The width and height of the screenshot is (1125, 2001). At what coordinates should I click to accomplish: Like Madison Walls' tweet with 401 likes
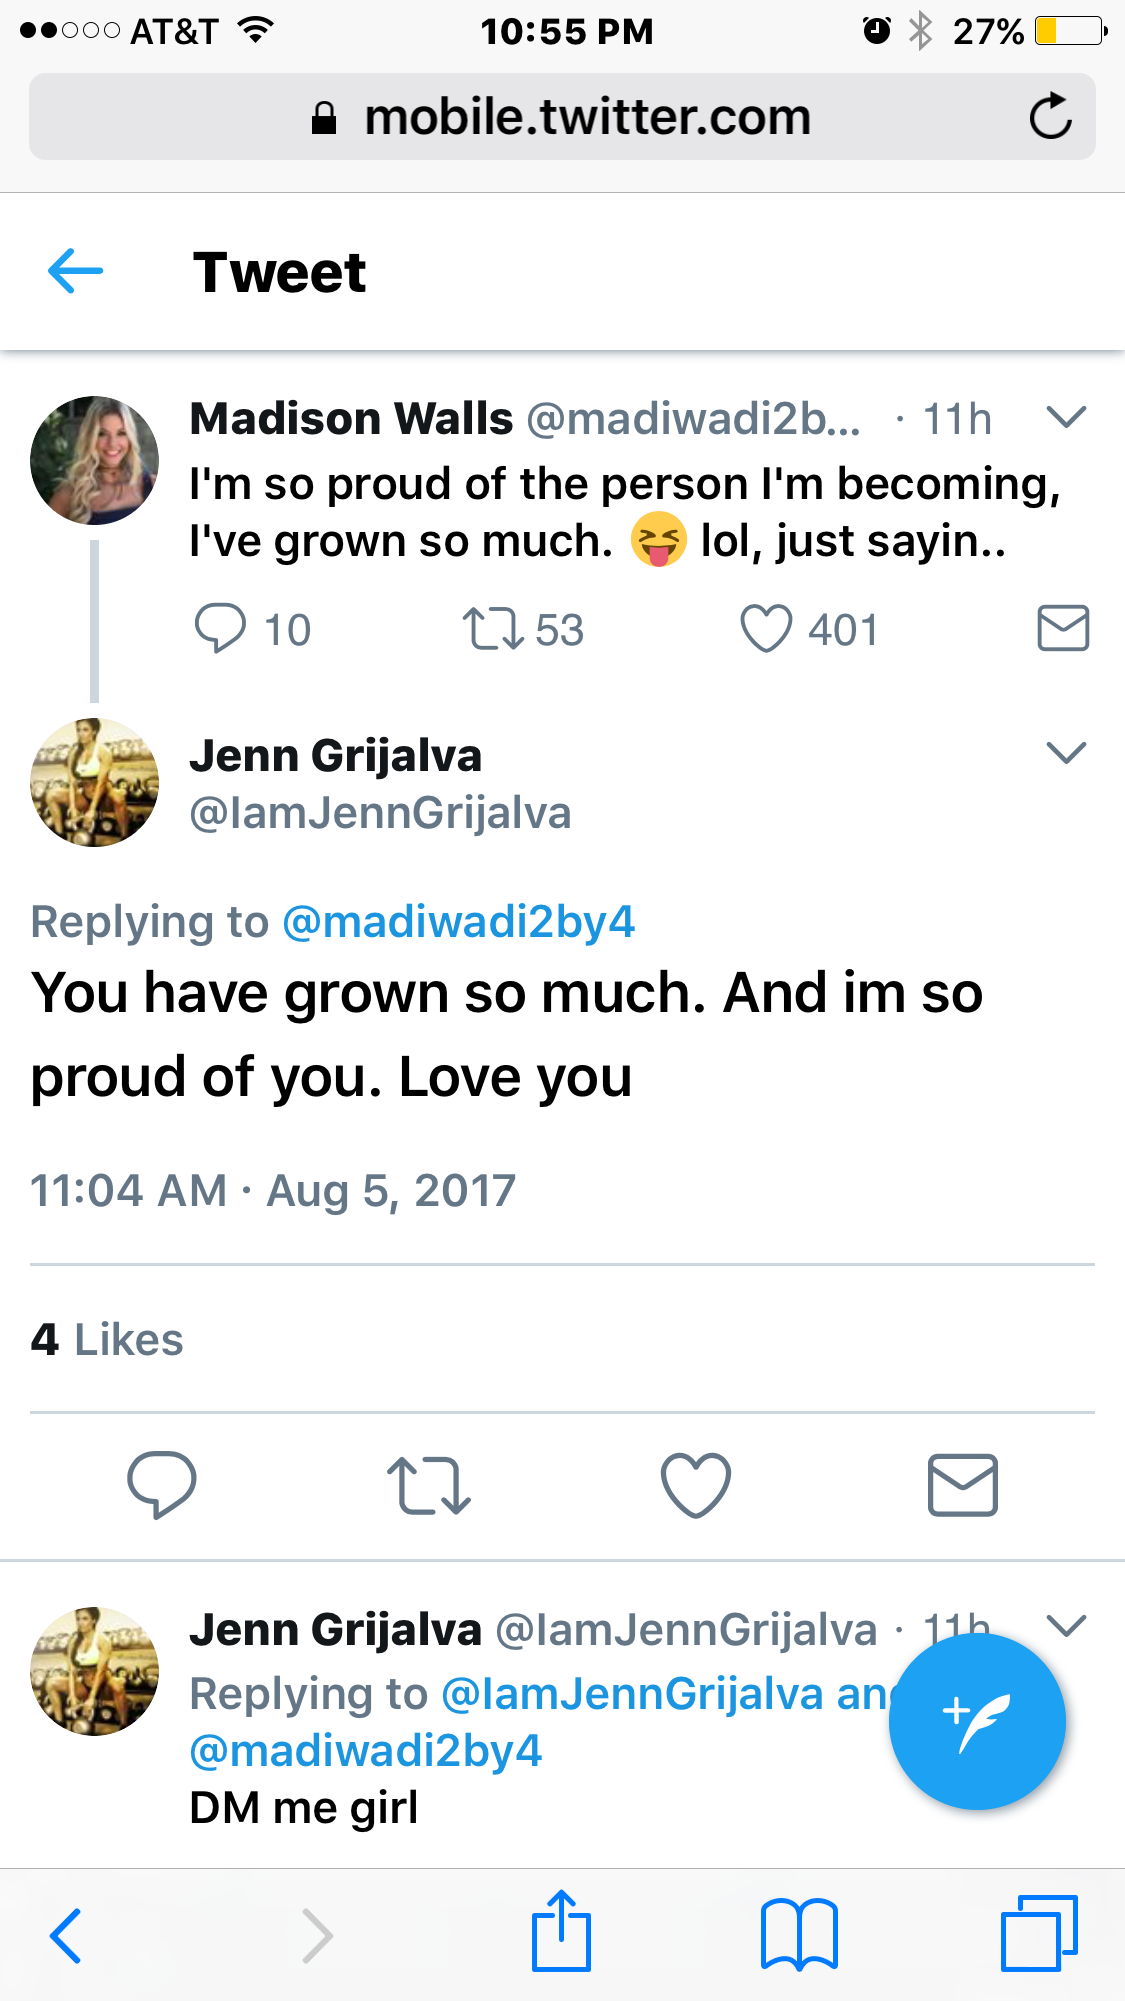[x=766, y=629]
